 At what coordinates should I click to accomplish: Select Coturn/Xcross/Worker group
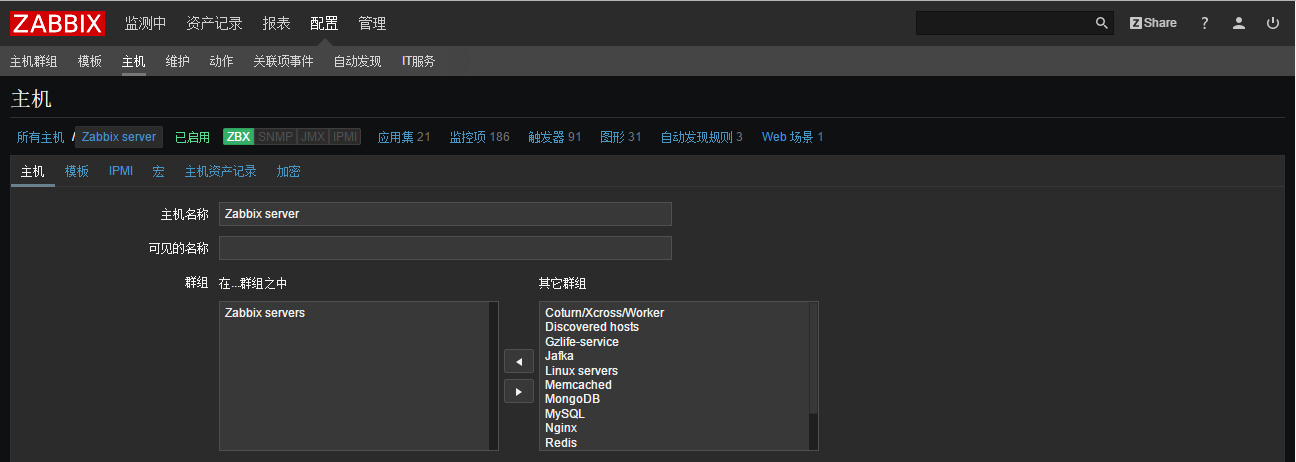tap(604, 313)
